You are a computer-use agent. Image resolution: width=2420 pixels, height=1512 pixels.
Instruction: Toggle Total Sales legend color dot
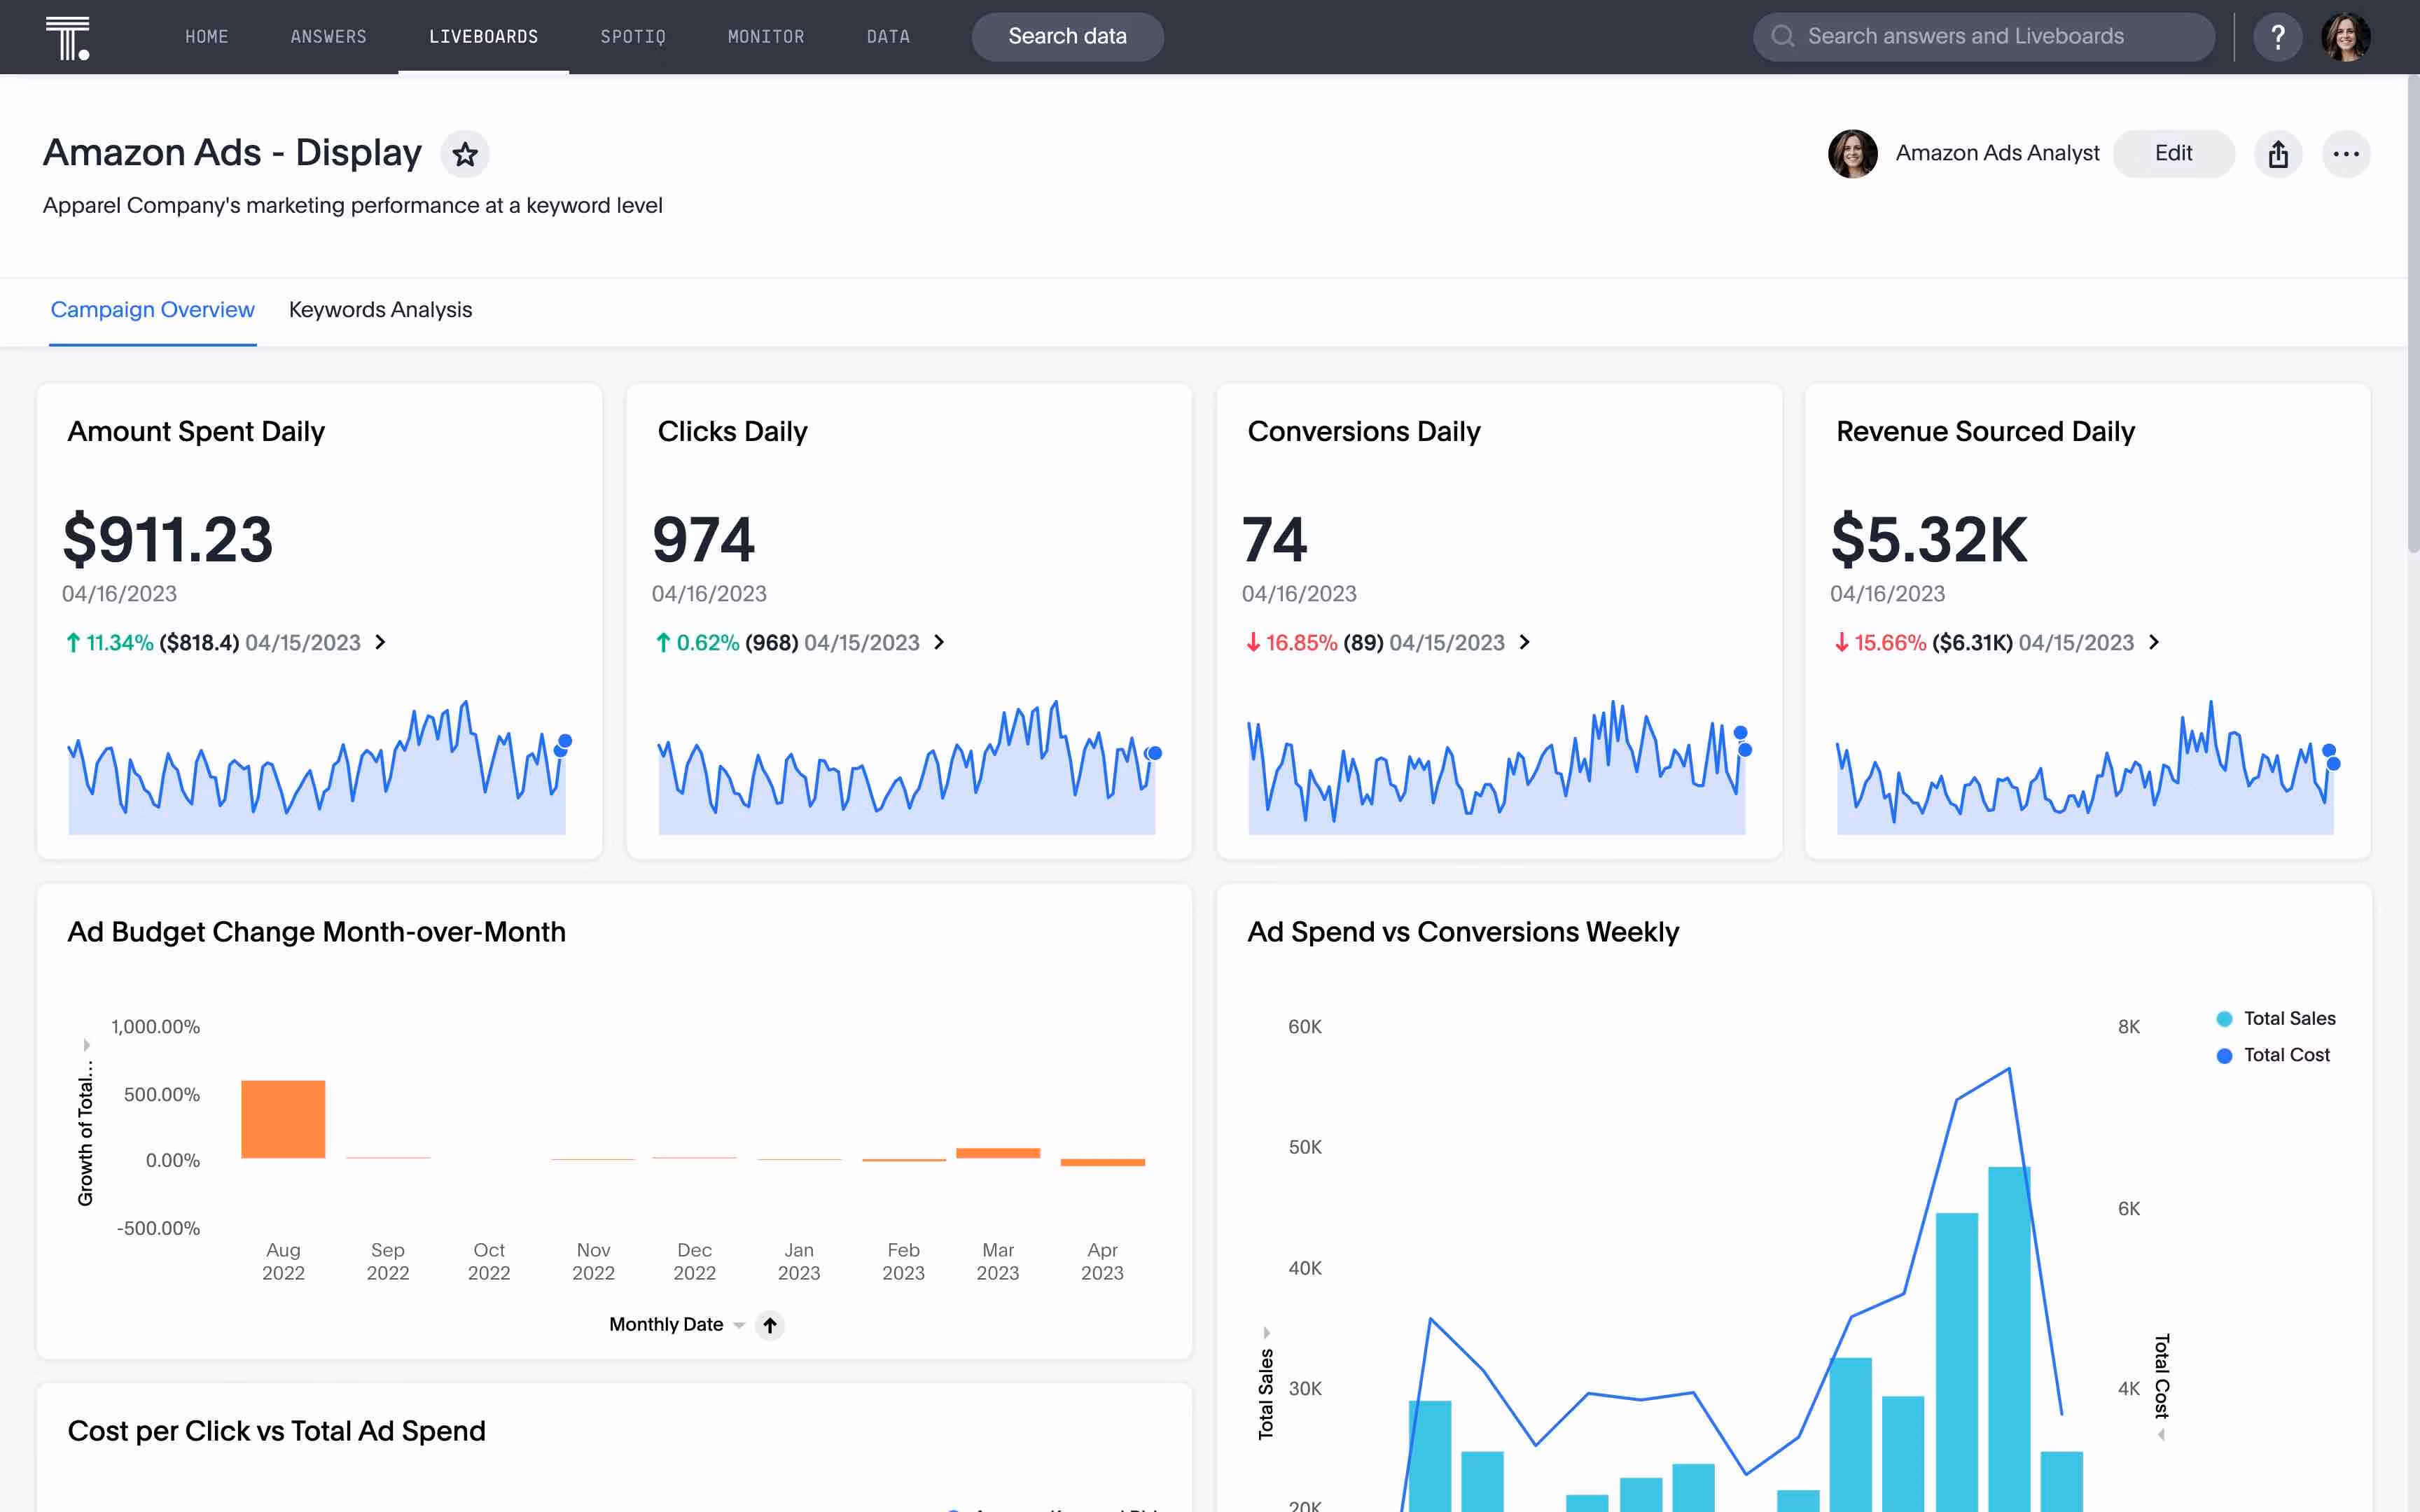click(x=2224, y=1019)
